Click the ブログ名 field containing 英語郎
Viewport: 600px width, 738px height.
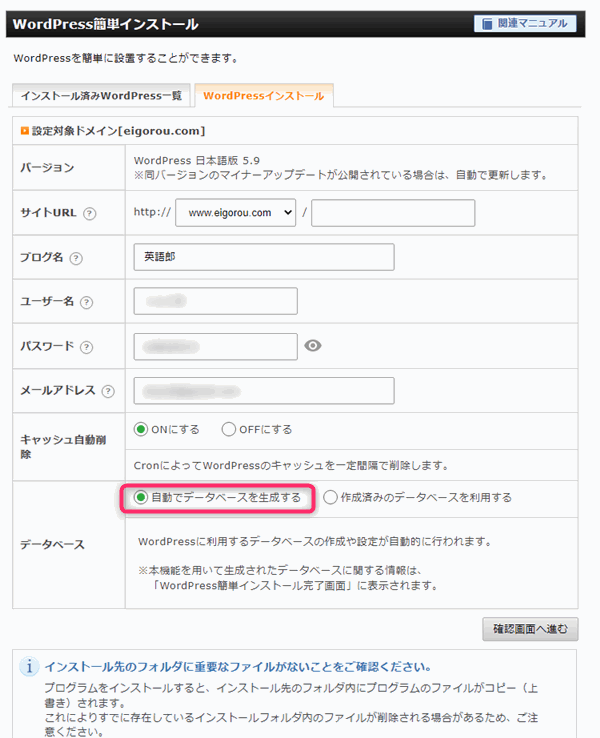coord(264,257)
